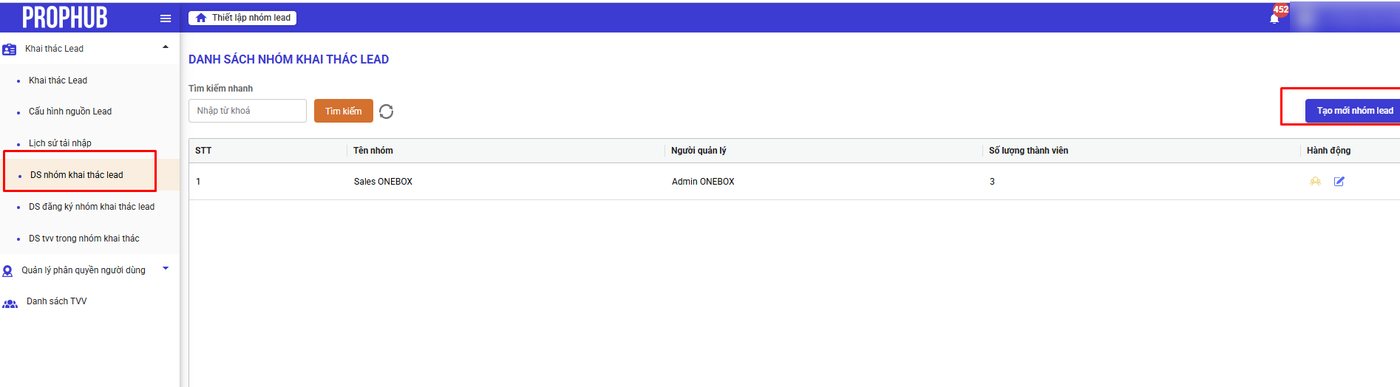
Task: Expand Quản lý phân quyền người dùng arrow
Action: pyautogui.click(x=165, y=268)
